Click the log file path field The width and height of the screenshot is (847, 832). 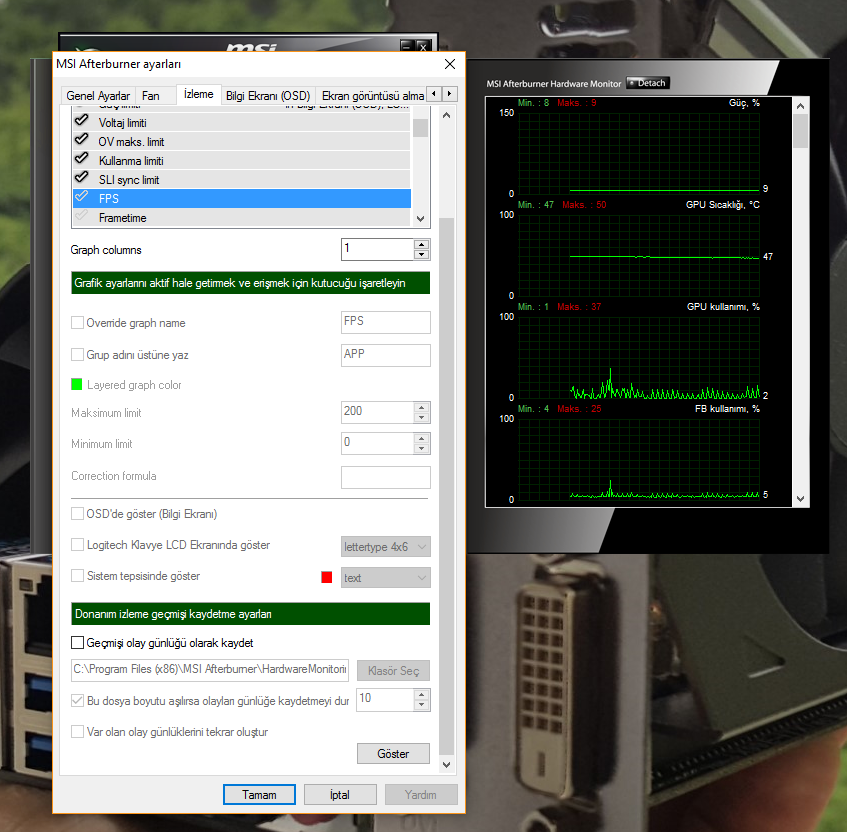tap(210, 670)
